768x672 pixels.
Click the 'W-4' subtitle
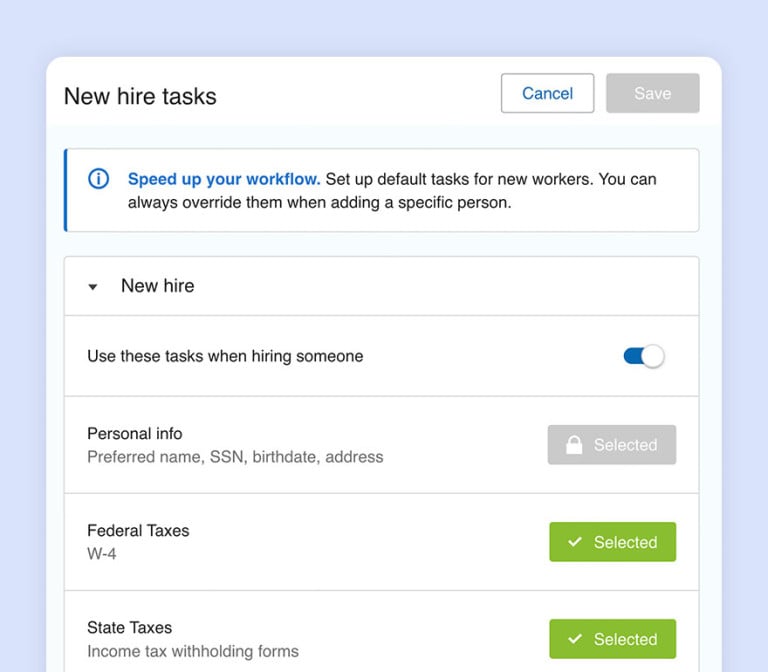point(102,554)
